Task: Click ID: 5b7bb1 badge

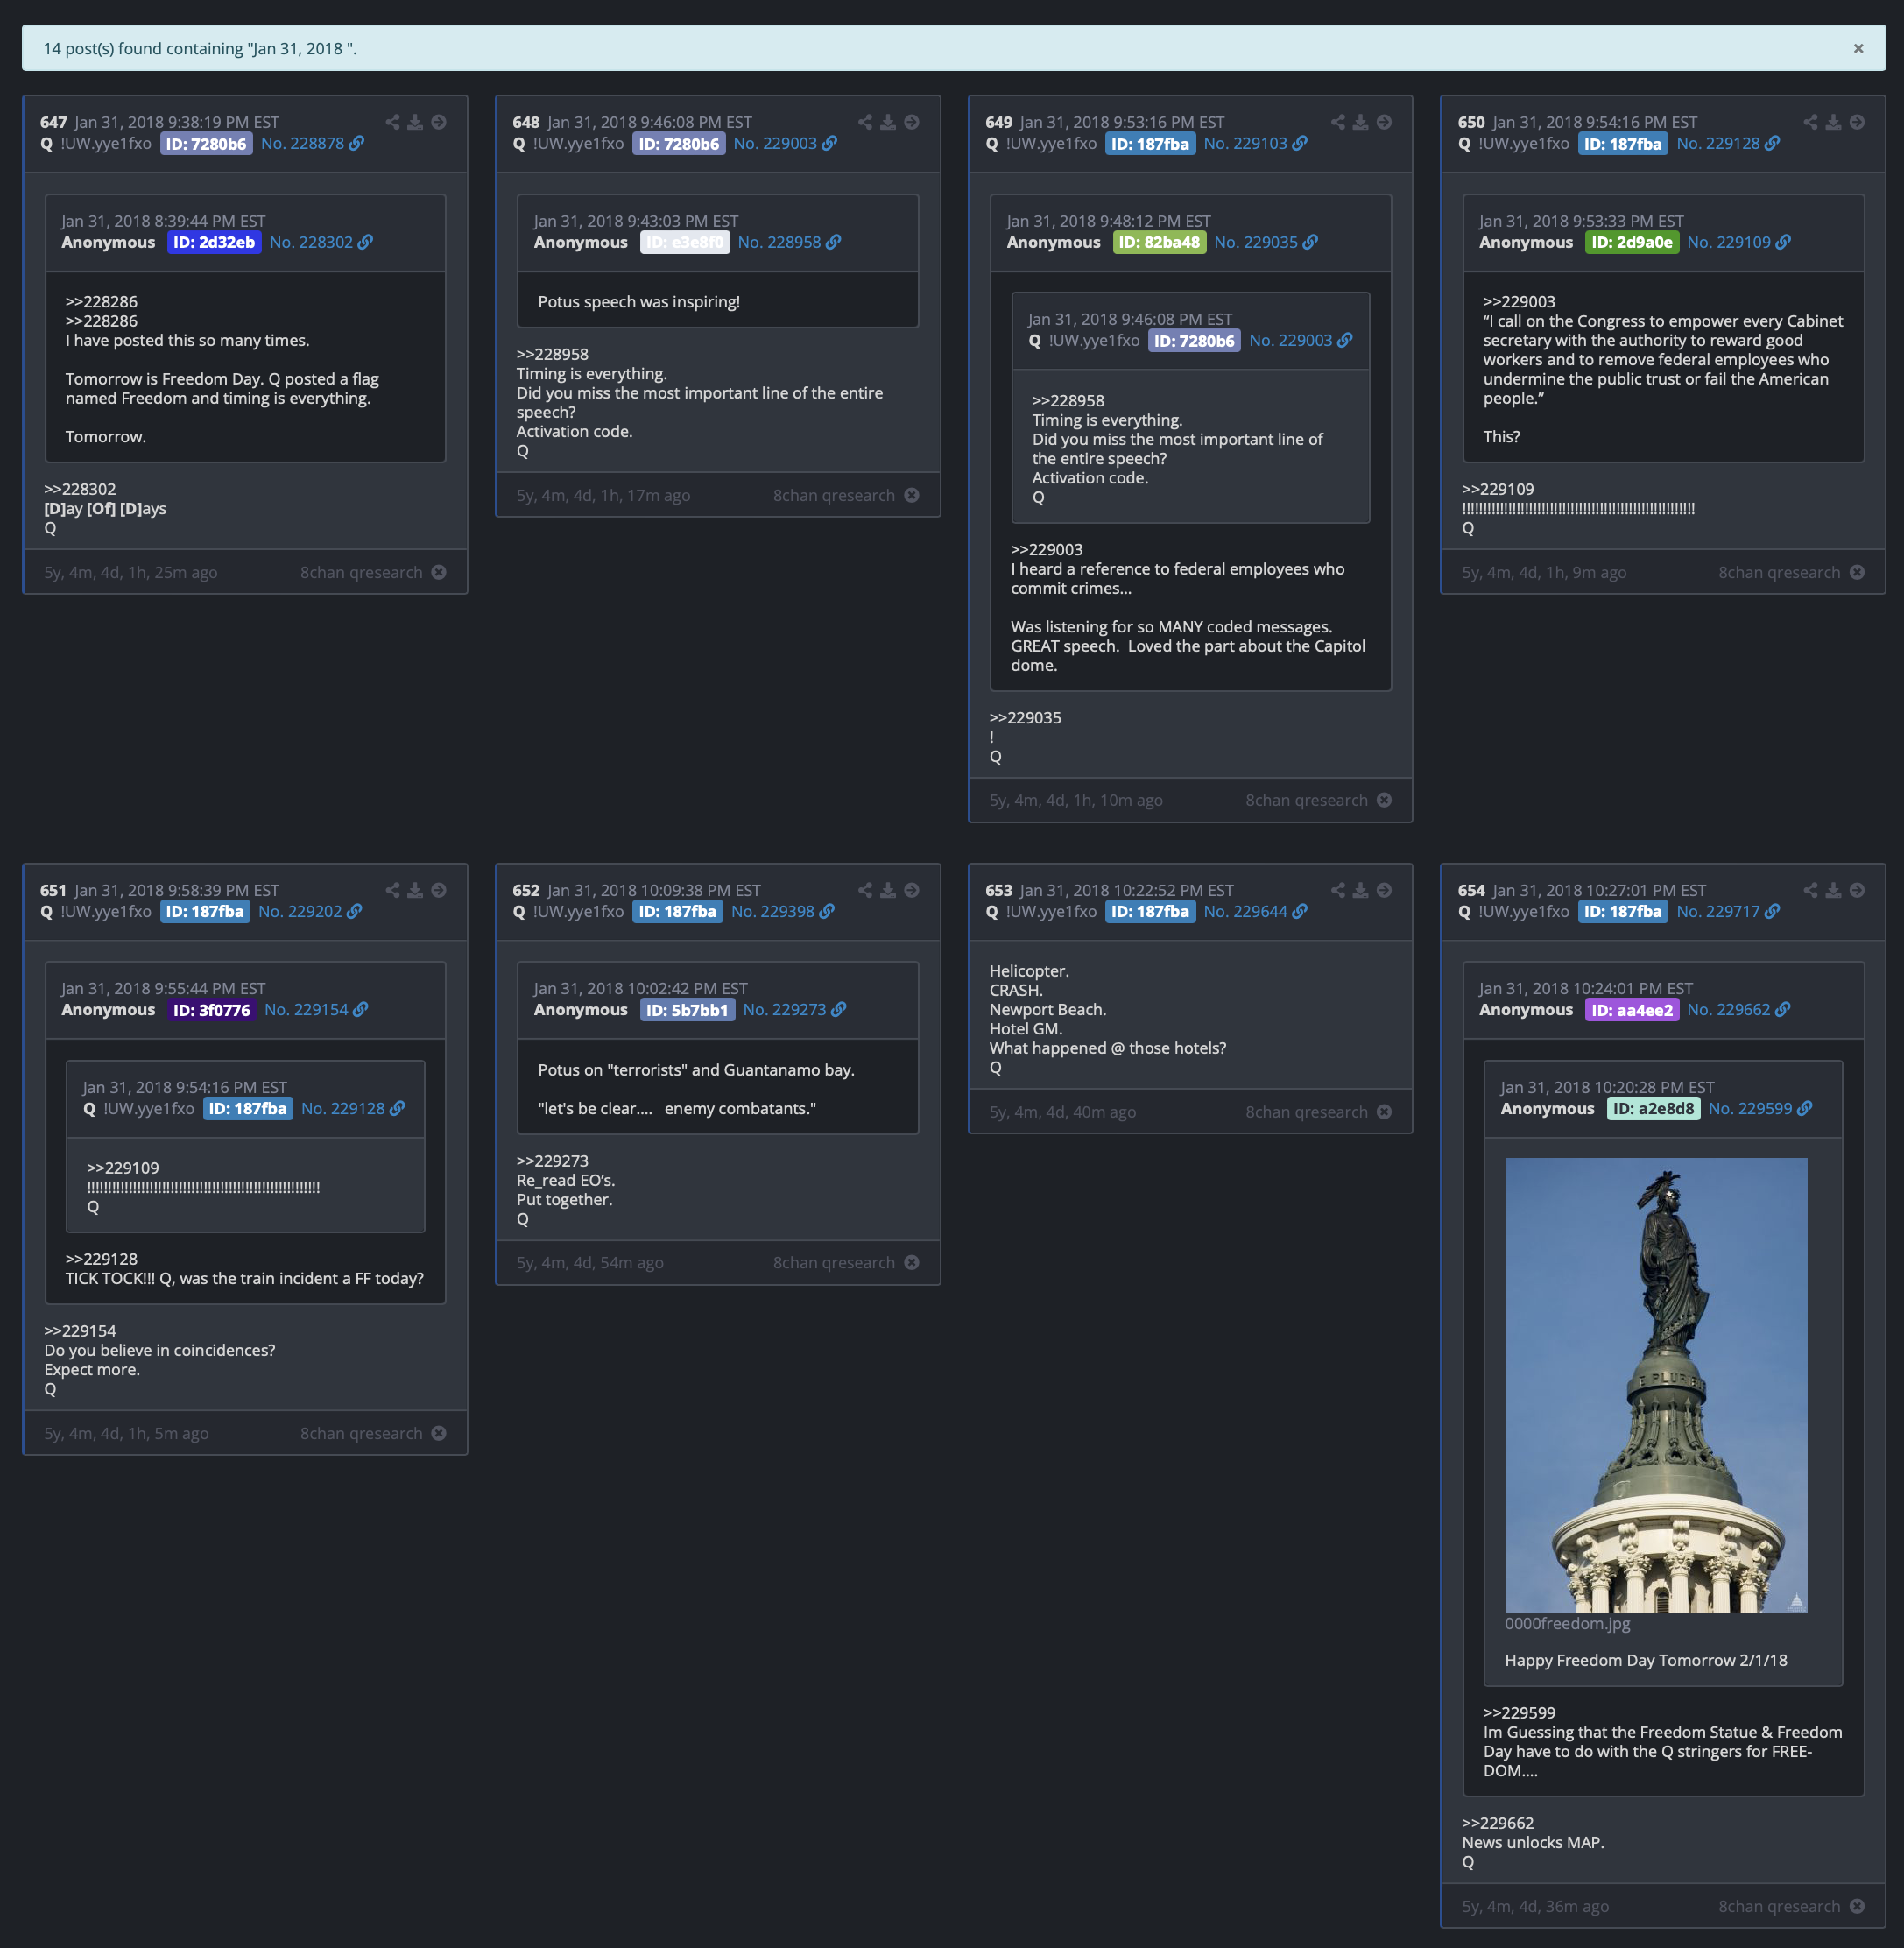Action: click(687, 1009)
